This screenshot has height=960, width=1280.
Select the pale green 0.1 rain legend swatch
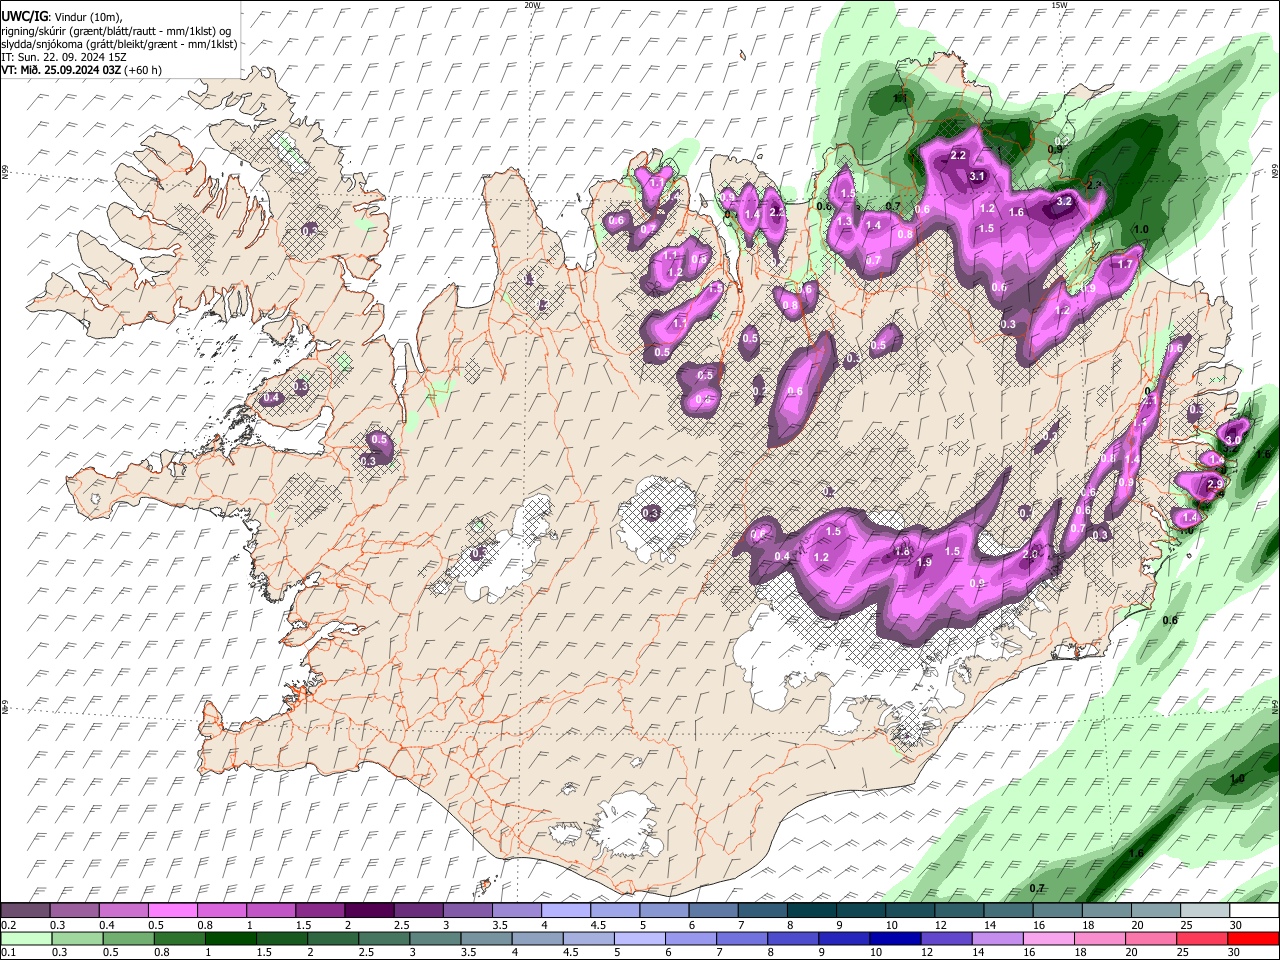click(26, 938)
